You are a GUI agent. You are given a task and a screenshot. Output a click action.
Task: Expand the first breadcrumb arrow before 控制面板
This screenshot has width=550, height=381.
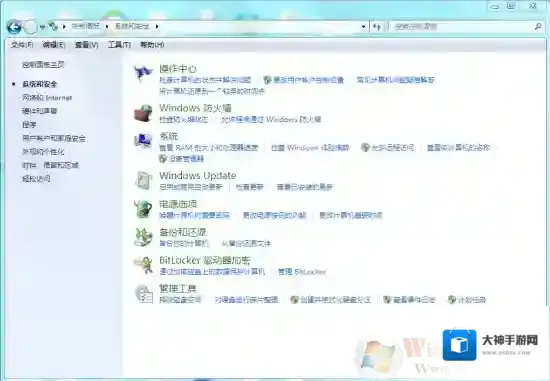click(64, 26)
